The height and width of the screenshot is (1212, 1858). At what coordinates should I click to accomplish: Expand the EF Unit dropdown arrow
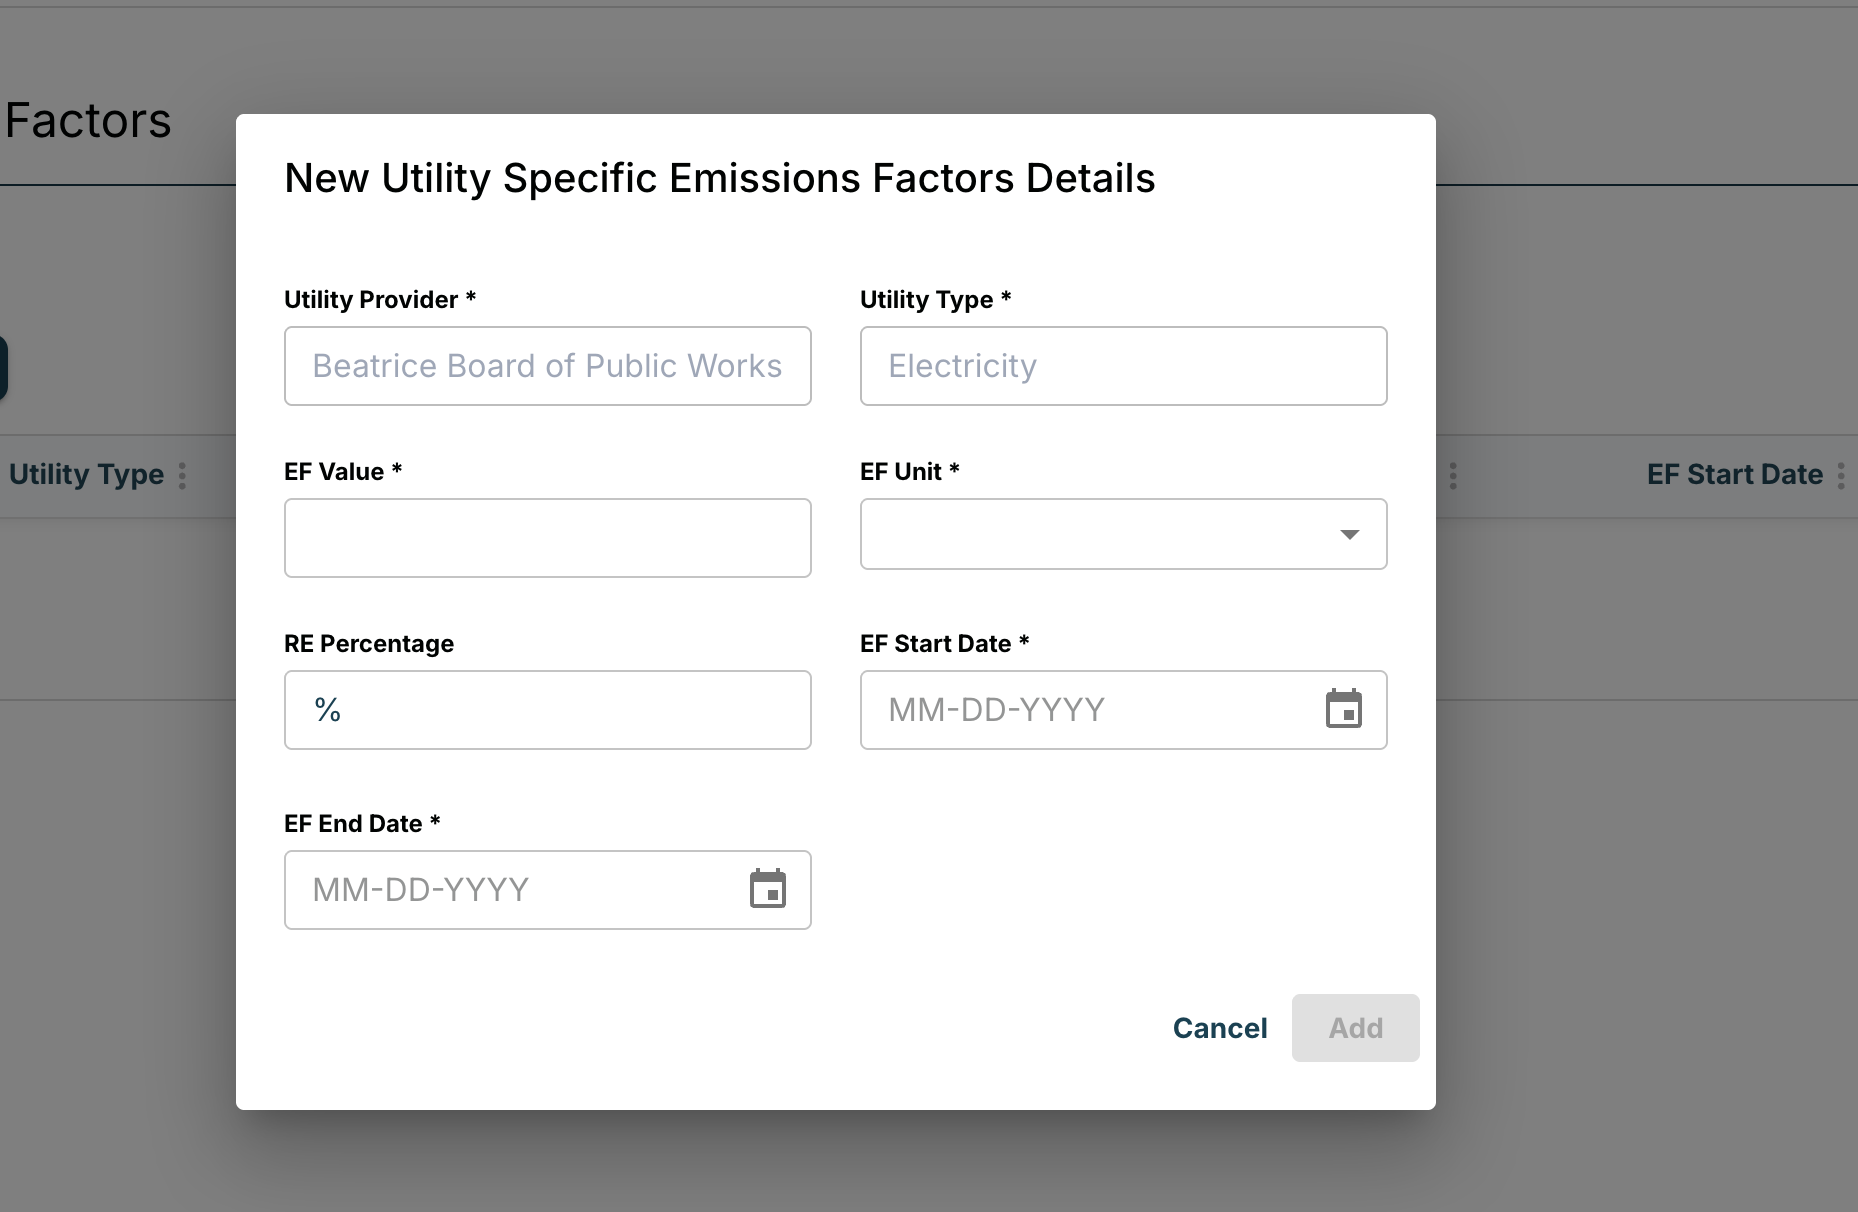1349,534
